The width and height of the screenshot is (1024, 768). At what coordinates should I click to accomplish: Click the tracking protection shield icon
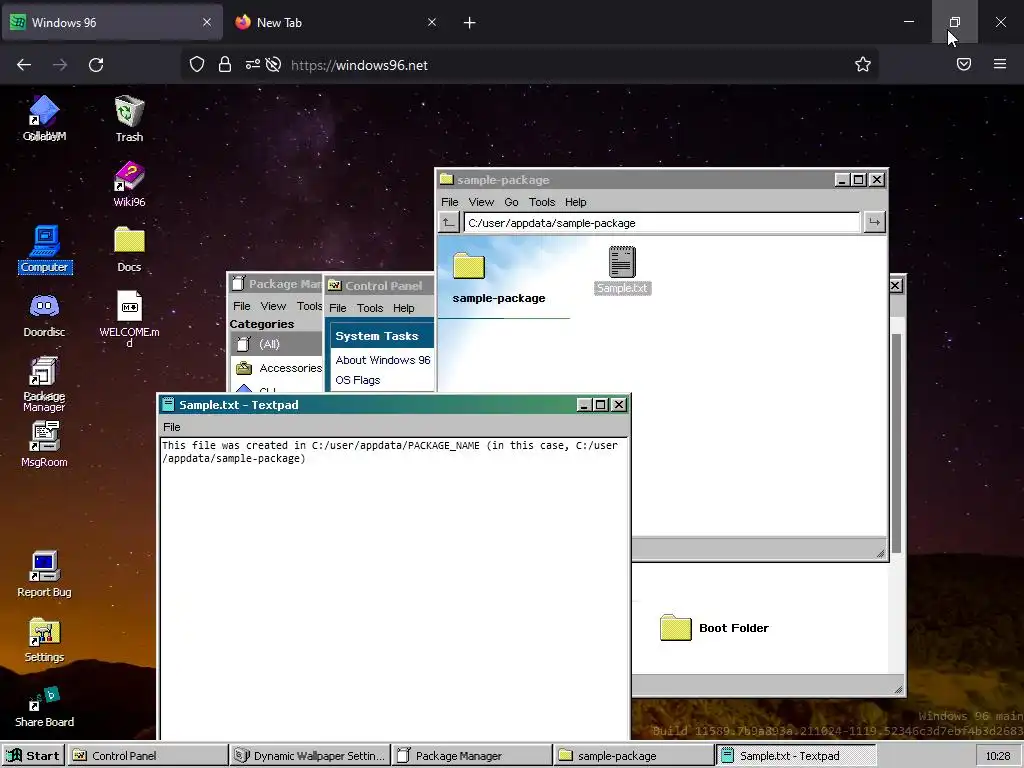tap(197, 64)
